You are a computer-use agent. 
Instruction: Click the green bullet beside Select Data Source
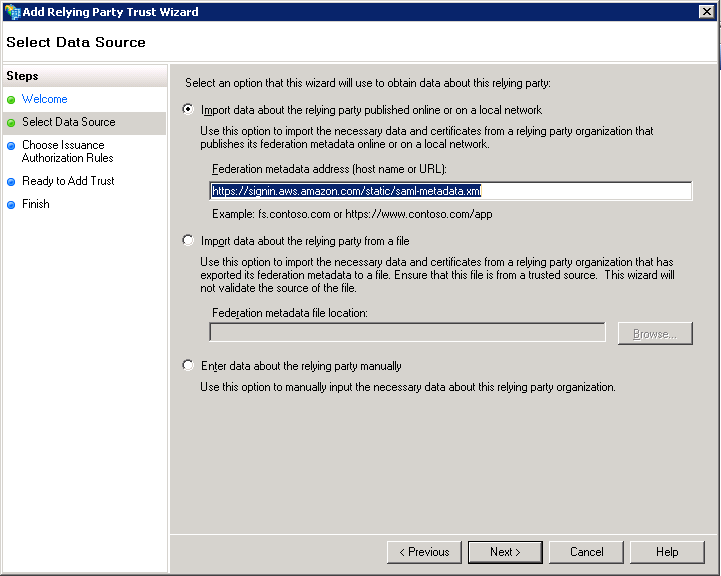click(x=11, y=123)
